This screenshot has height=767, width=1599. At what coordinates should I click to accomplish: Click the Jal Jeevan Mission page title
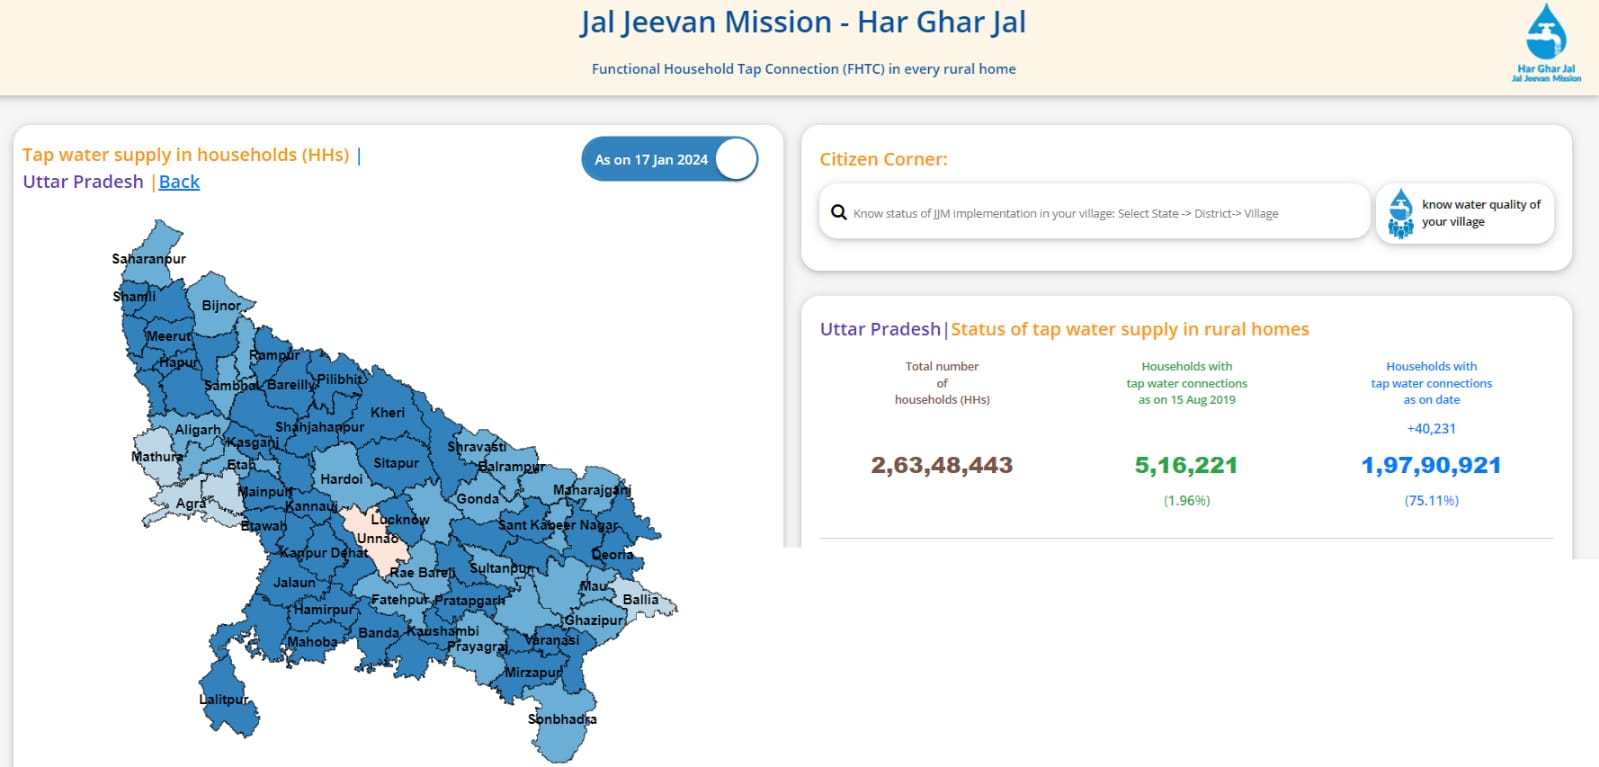pos(802,22)
